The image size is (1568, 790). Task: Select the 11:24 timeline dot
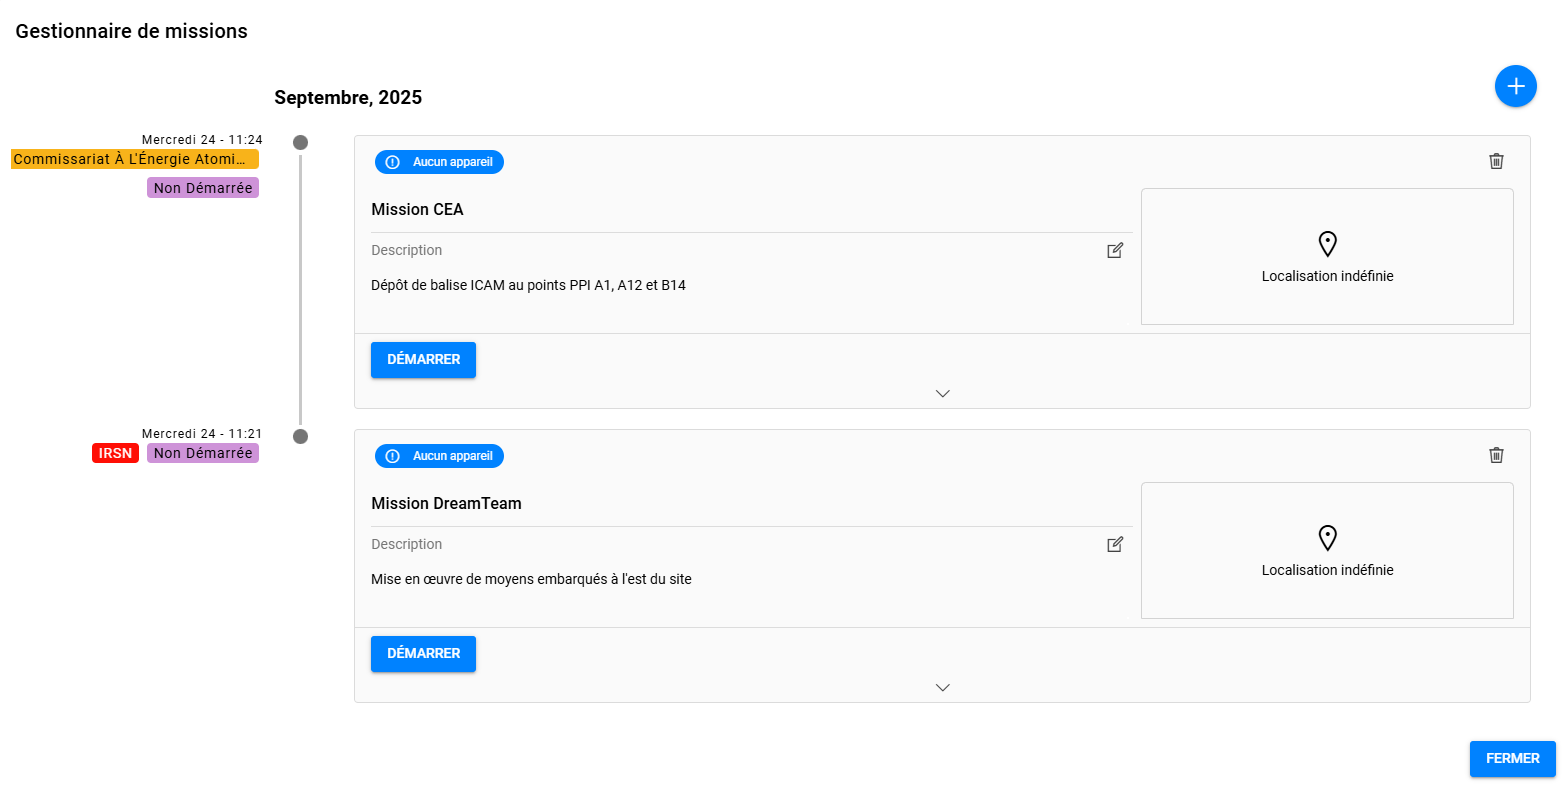[x=300, y=142]
